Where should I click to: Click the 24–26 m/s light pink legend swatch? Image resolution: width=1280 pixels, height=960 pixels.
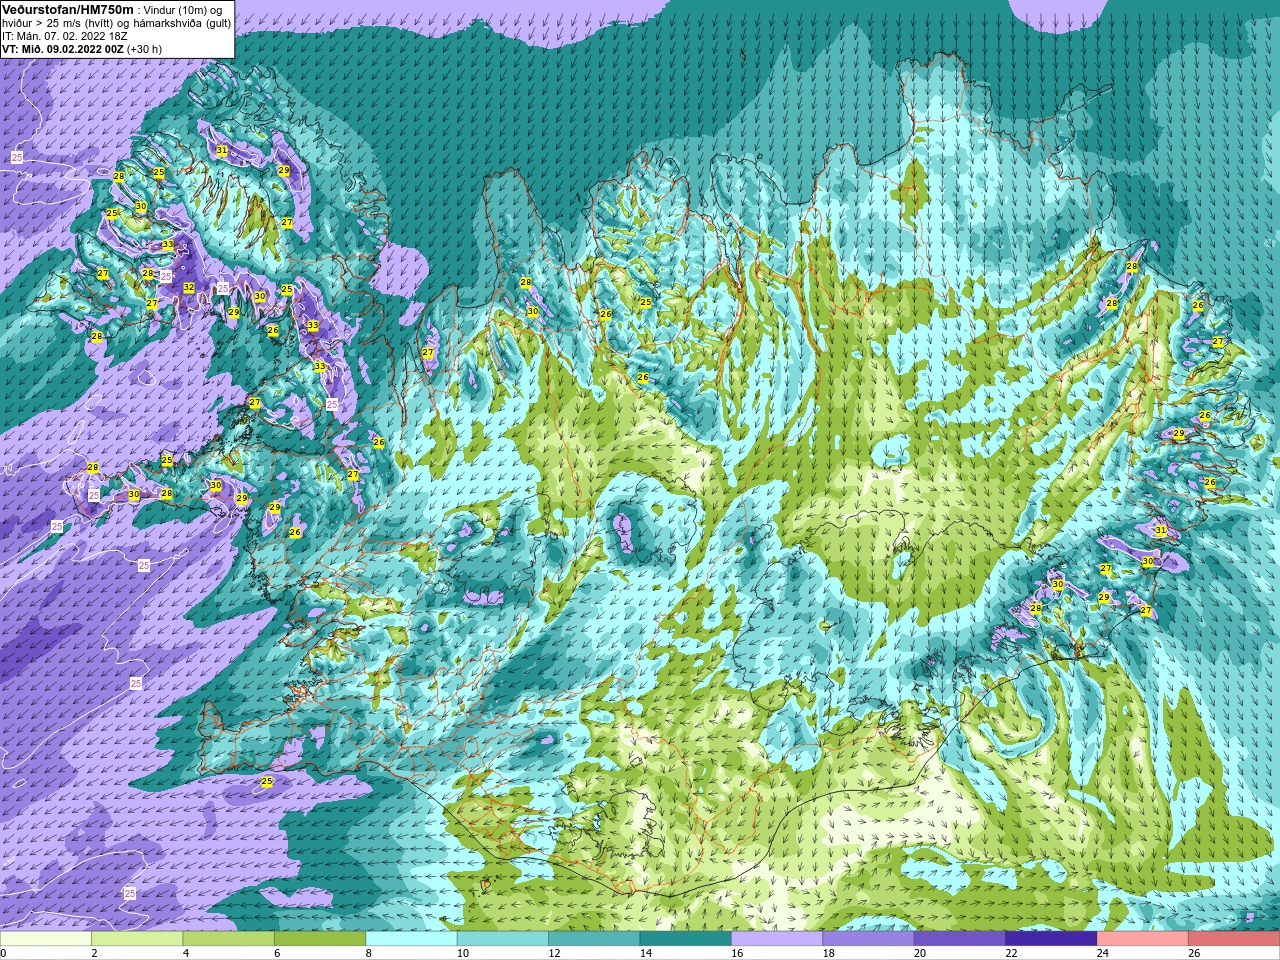1143,939
